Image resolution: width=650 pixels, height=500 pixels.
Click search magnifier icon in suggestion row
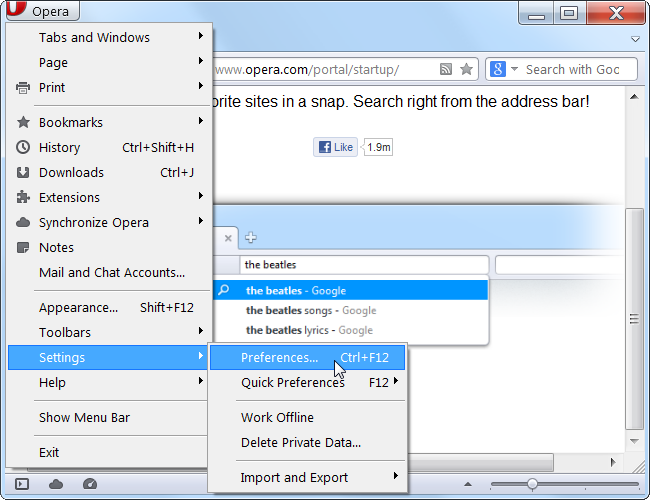223,290
